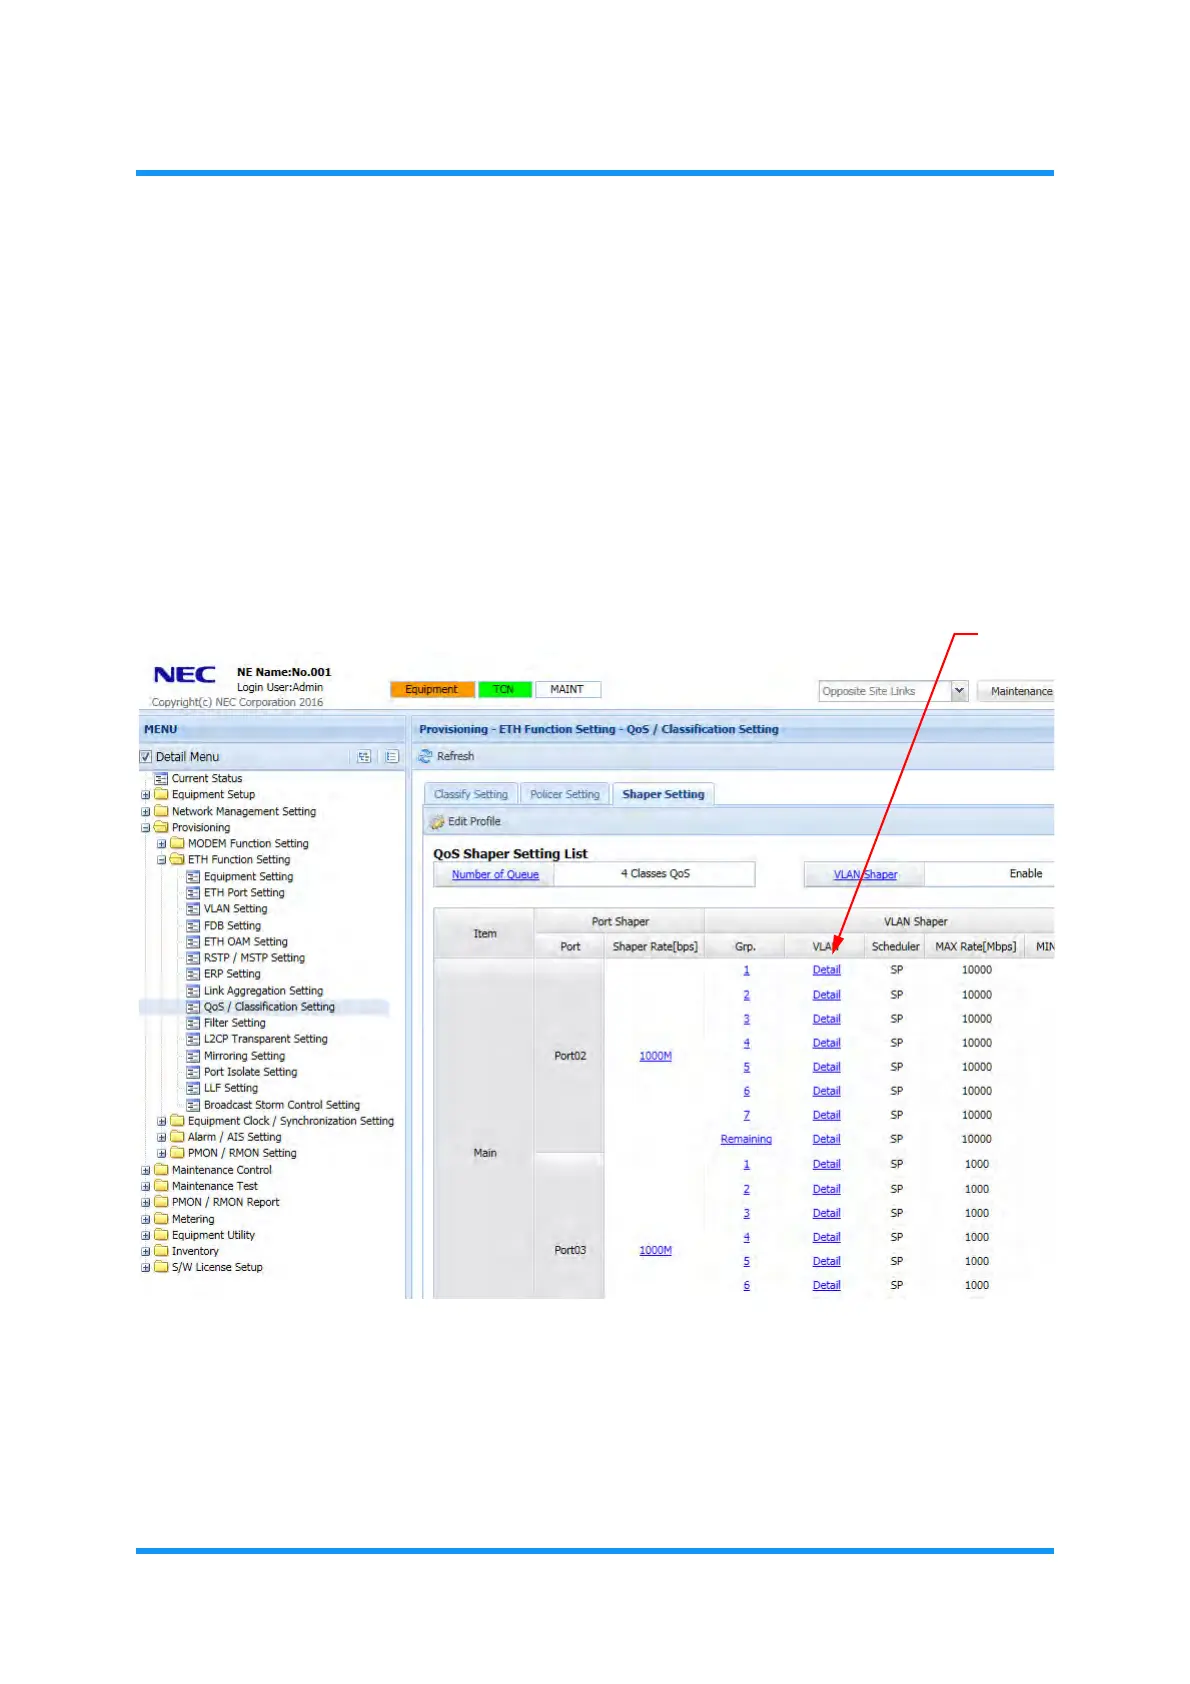Click the 'Port02' port cell
The width and height of the screenshot is (1190, 1684).
[x=570, y=1056]
